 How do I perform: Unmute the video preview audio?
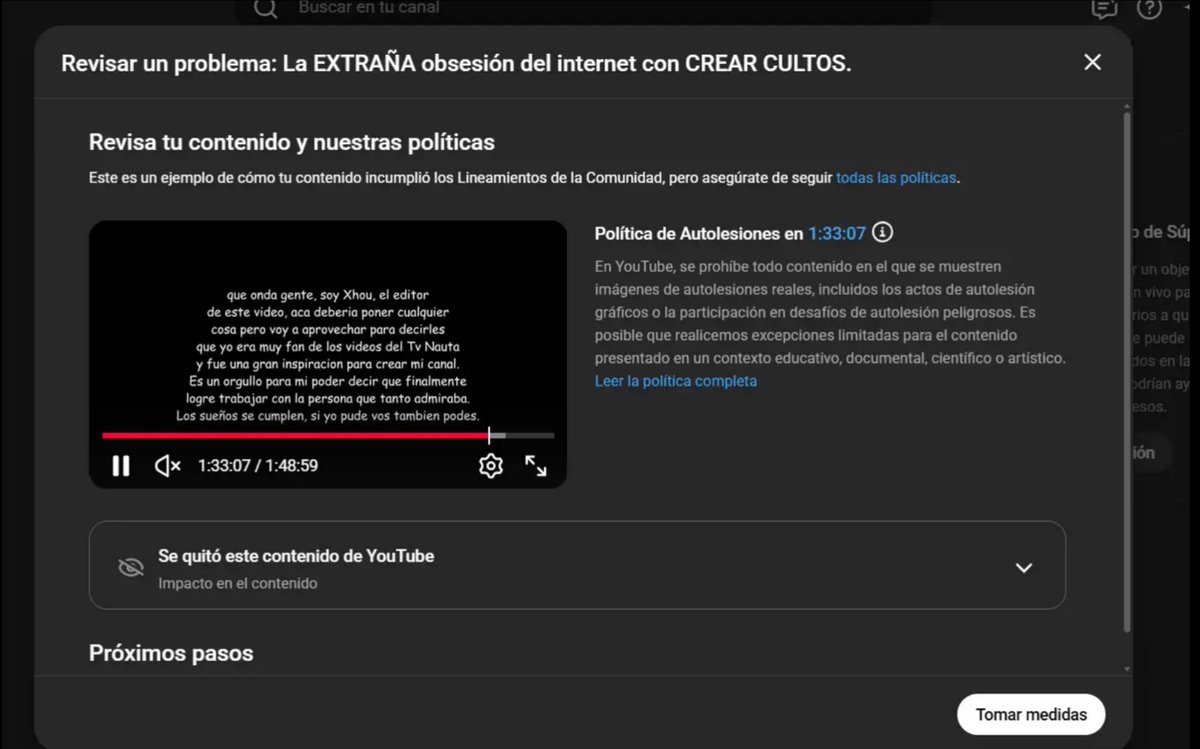click(168, 465)
